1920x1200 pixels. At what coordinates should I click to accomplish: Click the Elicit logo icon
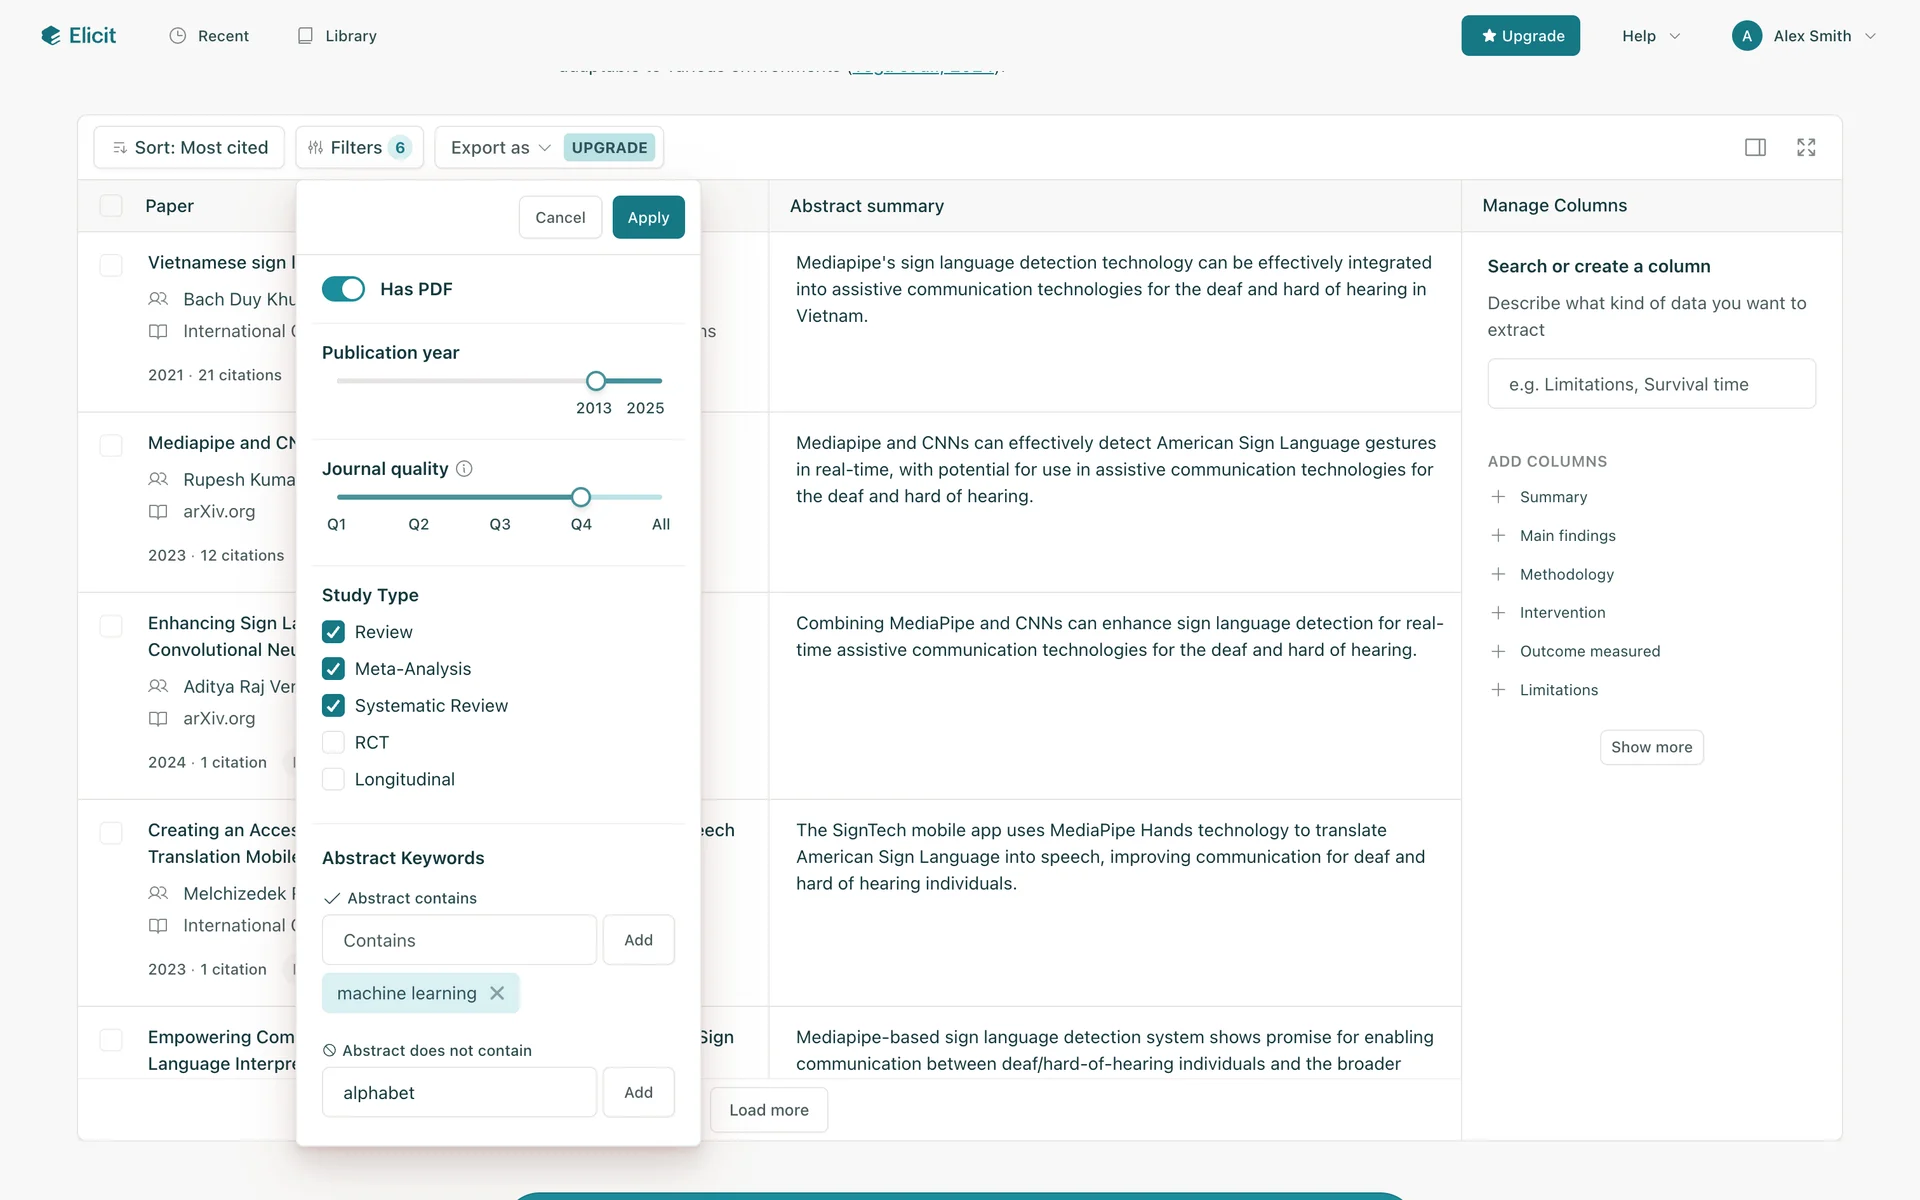tap(51, 36)
